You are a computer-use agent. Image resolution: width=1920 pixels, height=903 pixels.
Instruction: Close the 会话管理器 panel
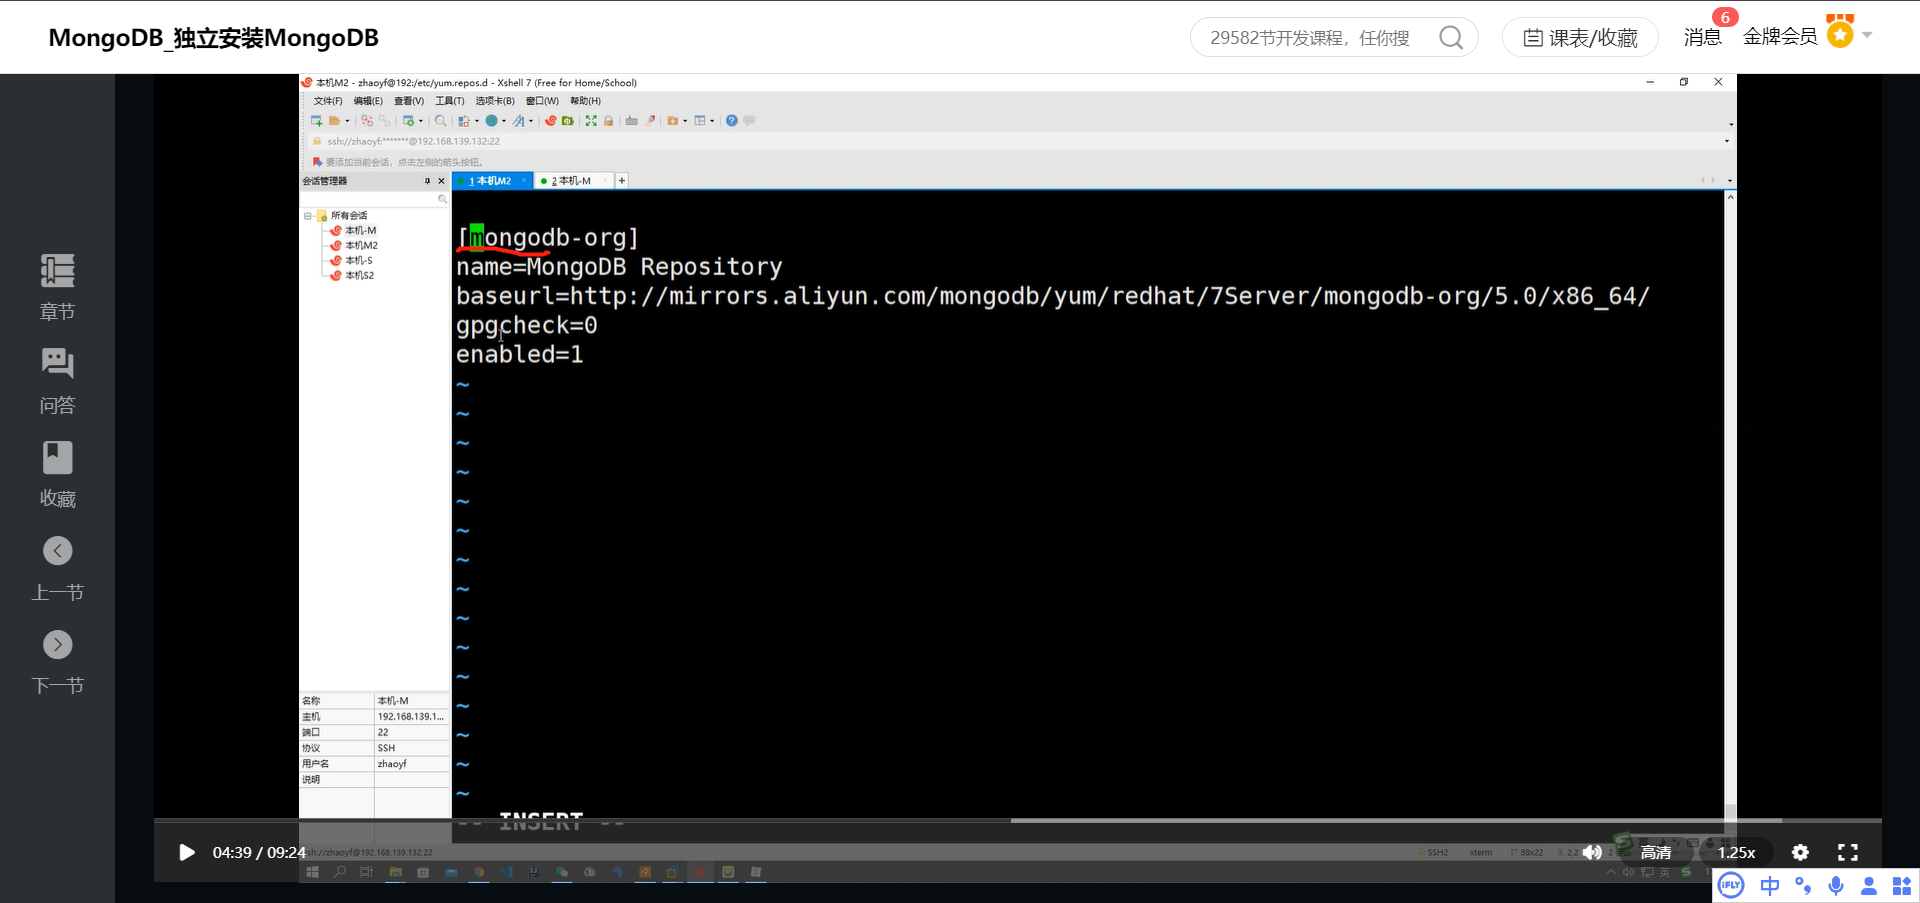(441, 181)
